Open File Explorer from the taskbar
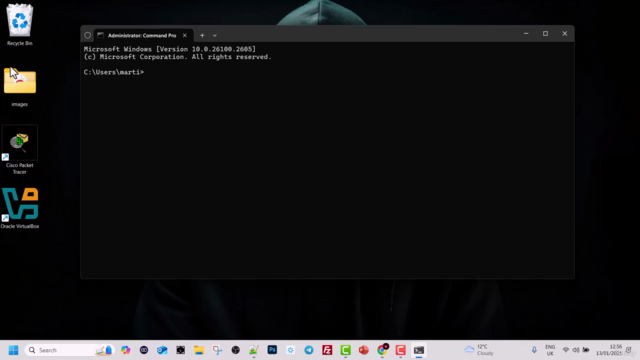 click(x=199, y=350)
